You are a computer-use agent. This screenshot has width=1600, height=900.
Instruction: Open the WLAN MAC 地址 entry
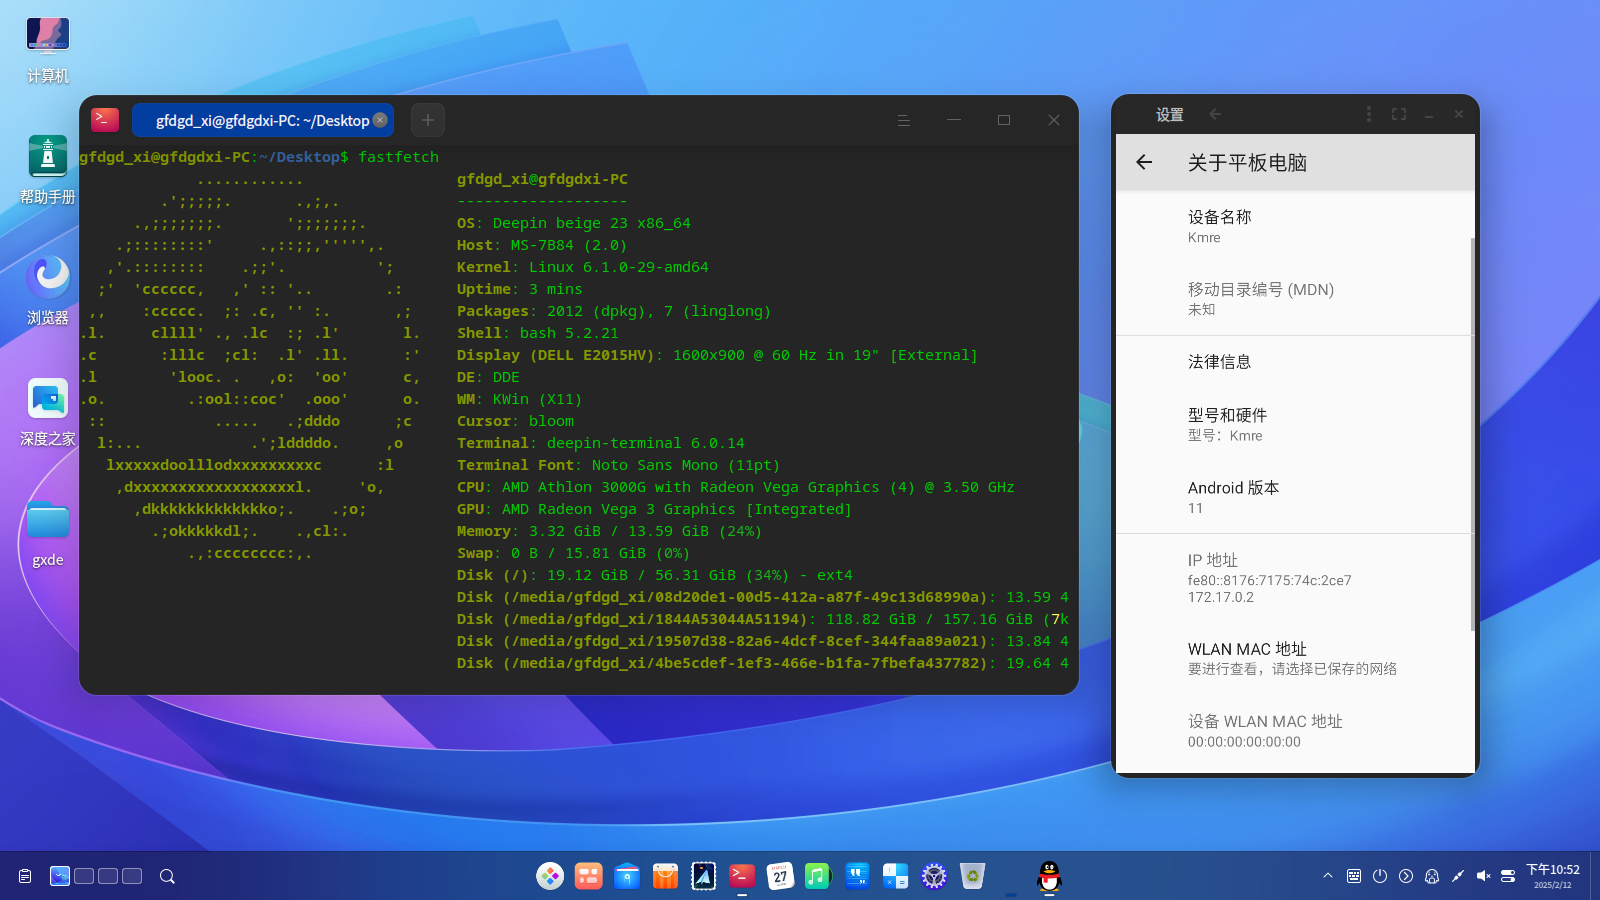(1294, 658)
